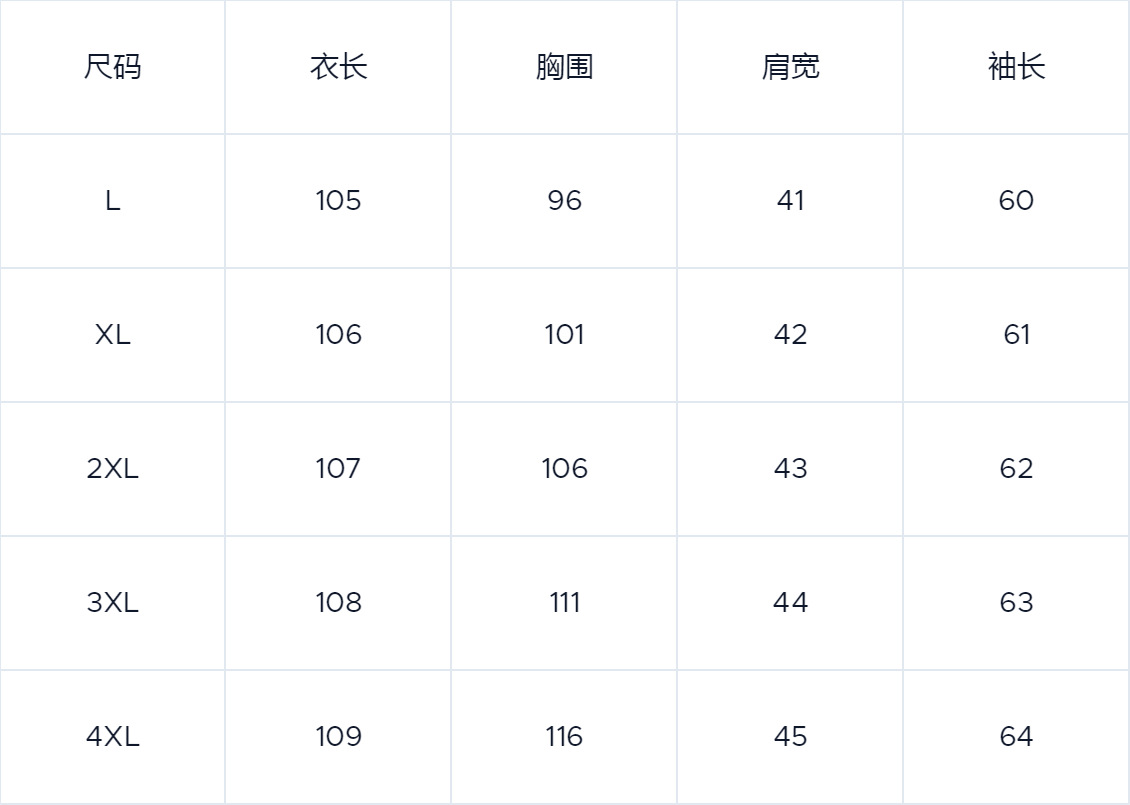Click the 尺码 header cell
Image resolution: width=1130 pixels, height=805 pixels.
(112, 67)
